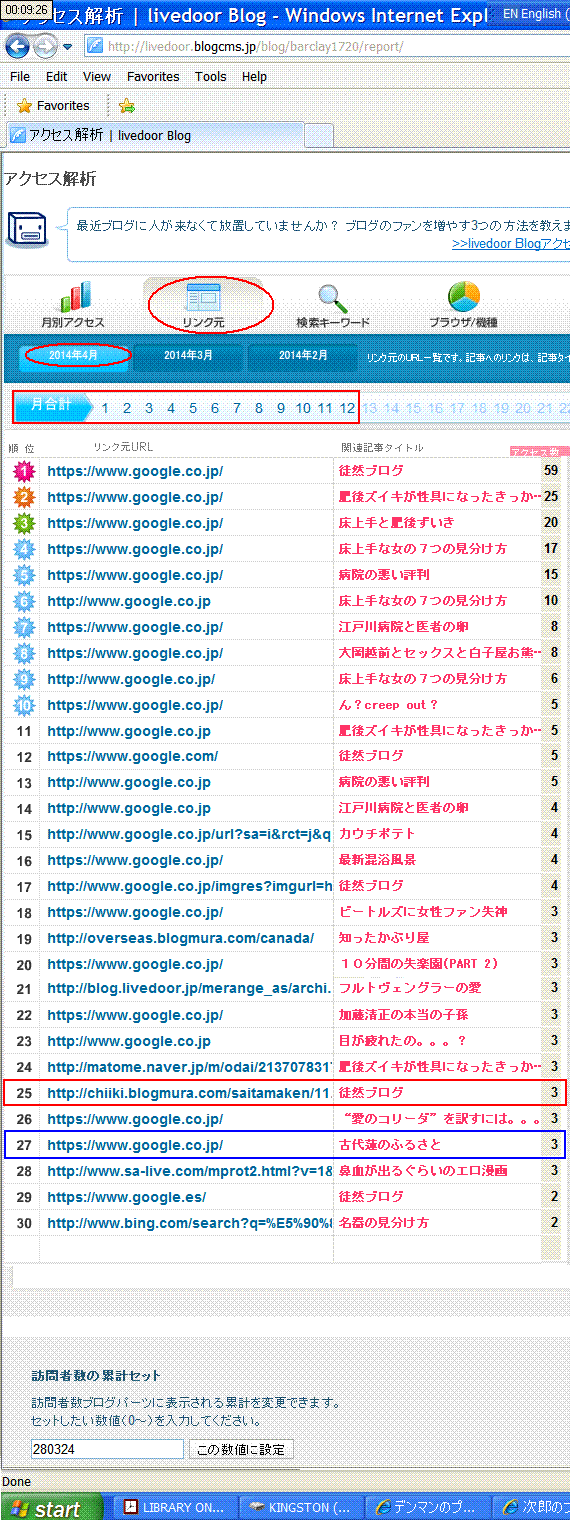
Task: Open article ビートルズに女性ファン失神
Action: click(423, 912)
